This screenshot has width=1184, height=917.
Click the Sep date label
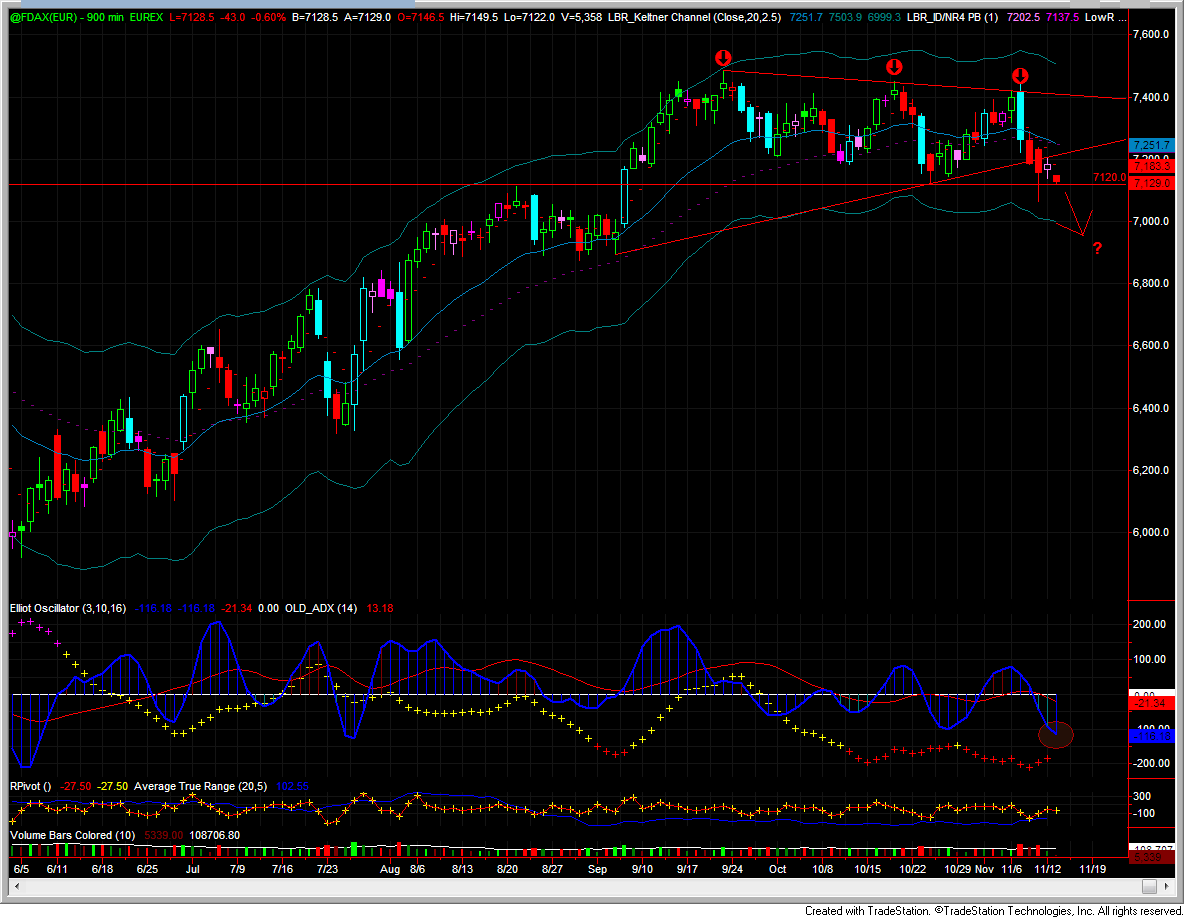pyautogui.click(x=597, y=869)
